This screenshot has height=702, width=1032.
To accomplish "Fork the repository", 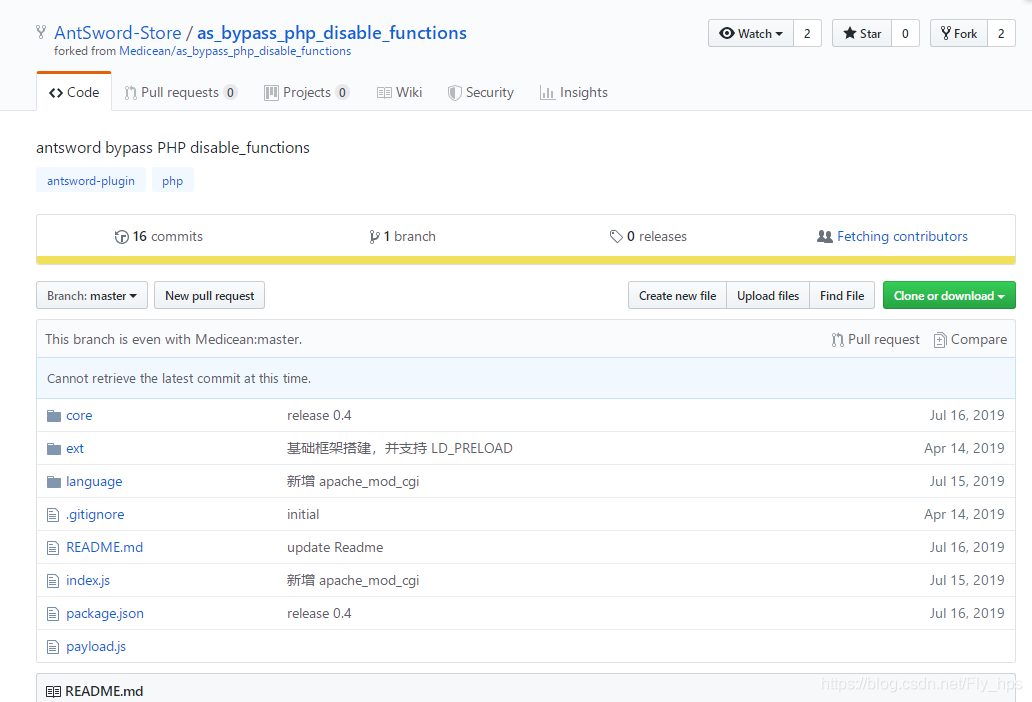I will pyautogui.click(x=959, y=34).
